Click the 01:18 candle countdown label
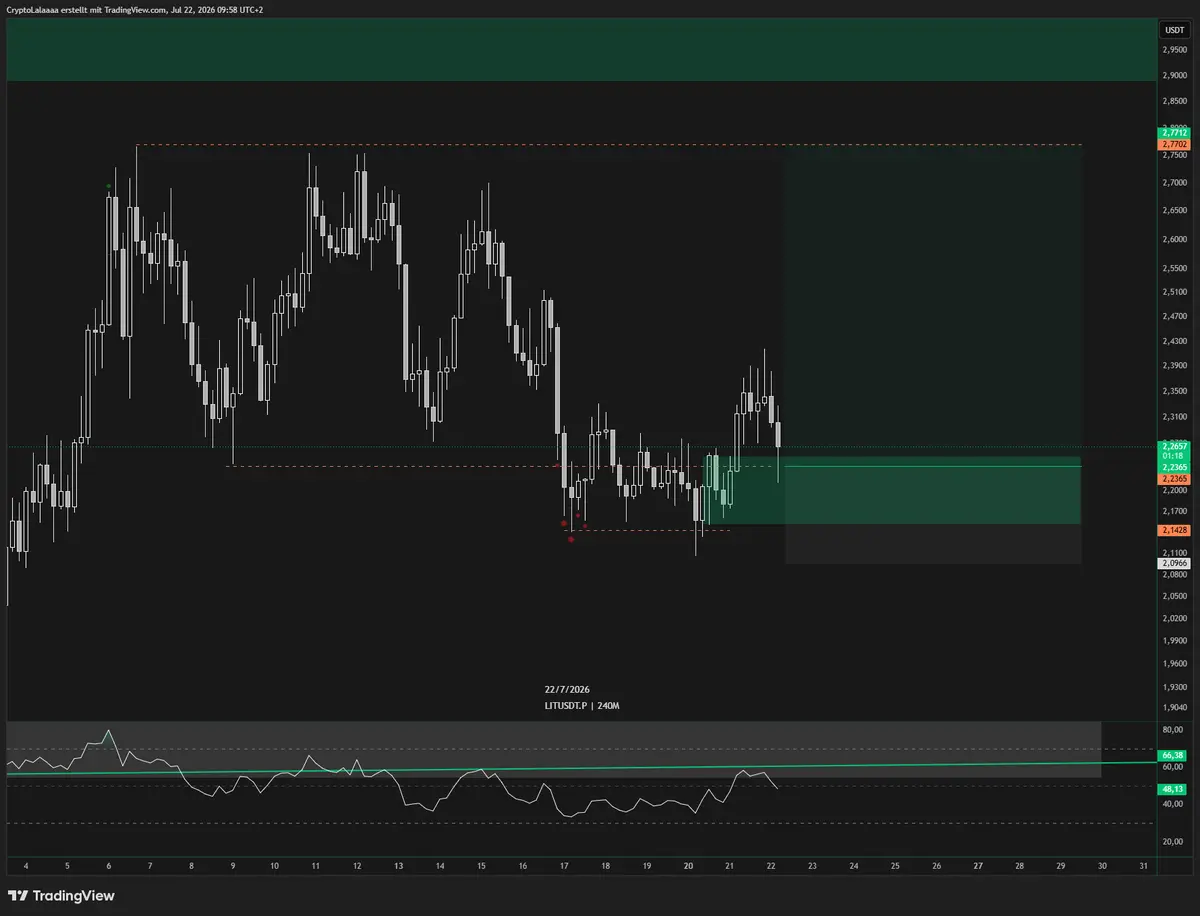 (x=1174, y=456)
